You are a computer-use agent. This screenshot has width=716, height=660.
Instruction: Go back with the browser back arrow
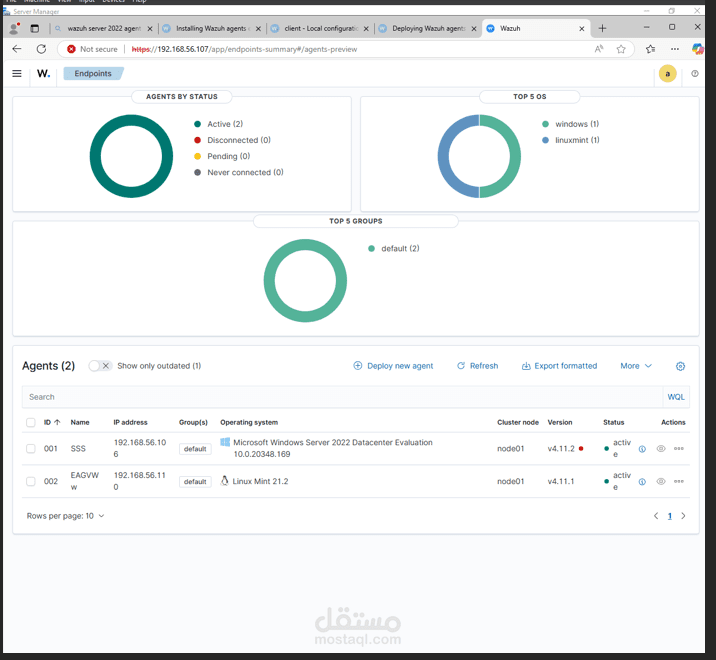point(17,49)
